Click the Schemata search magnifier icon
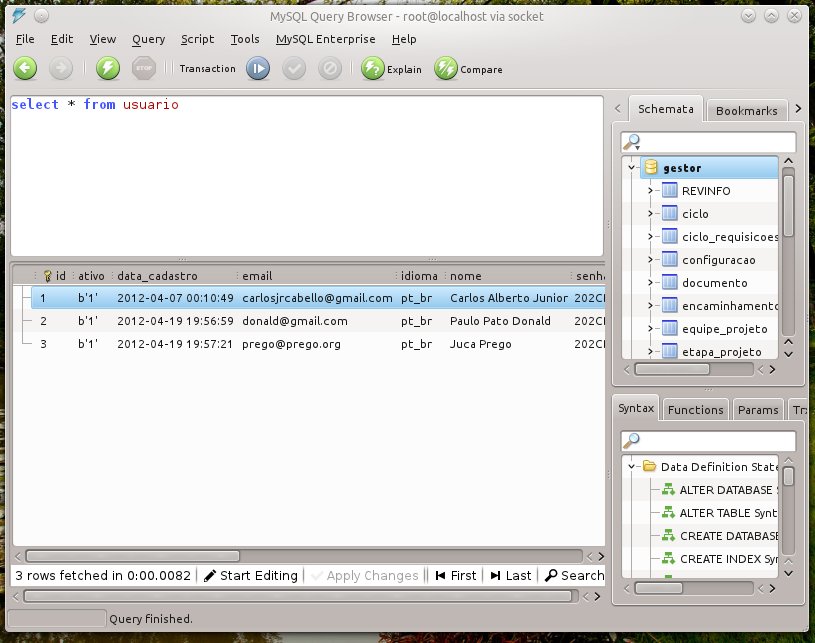815x643 pixels. coord(632,141)
